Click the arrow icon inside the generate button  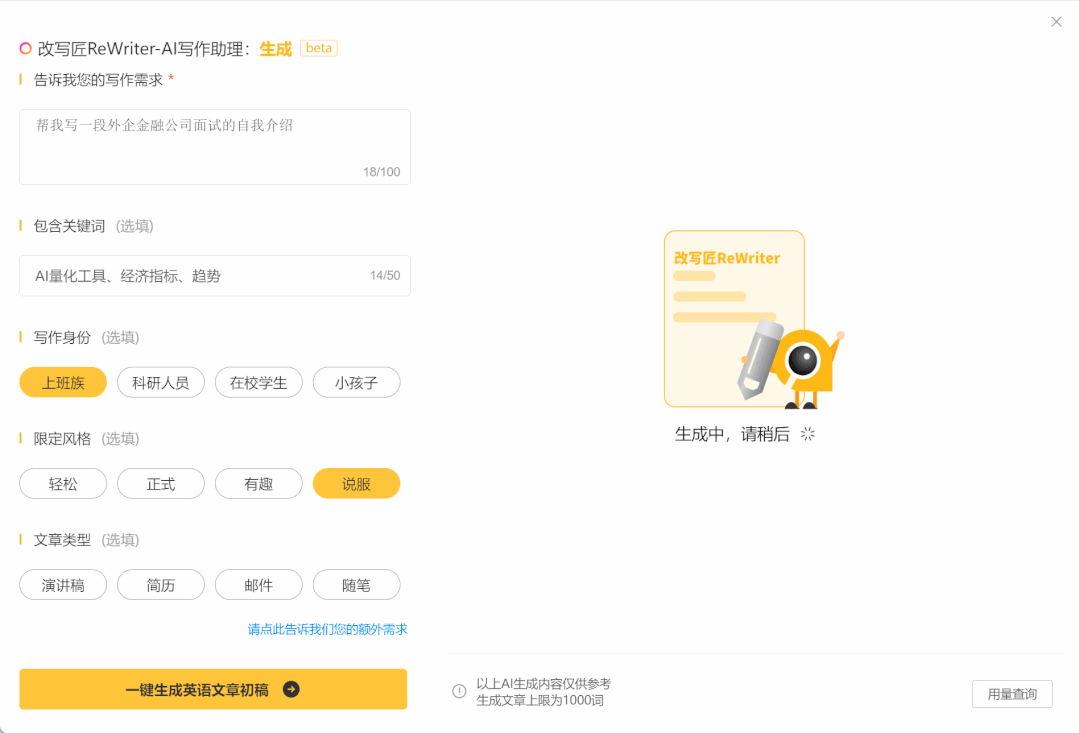pos(293,689)
